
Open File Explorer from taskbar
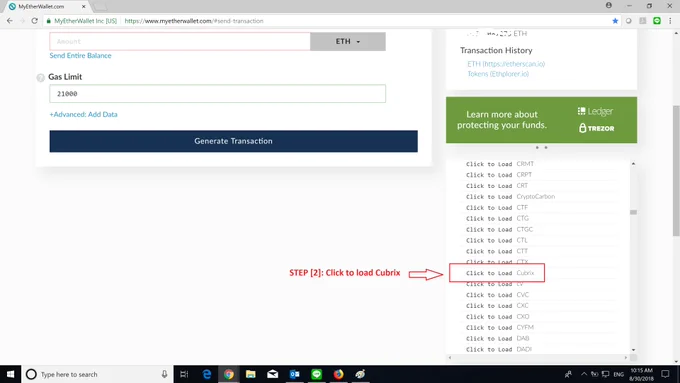(251, 374)
